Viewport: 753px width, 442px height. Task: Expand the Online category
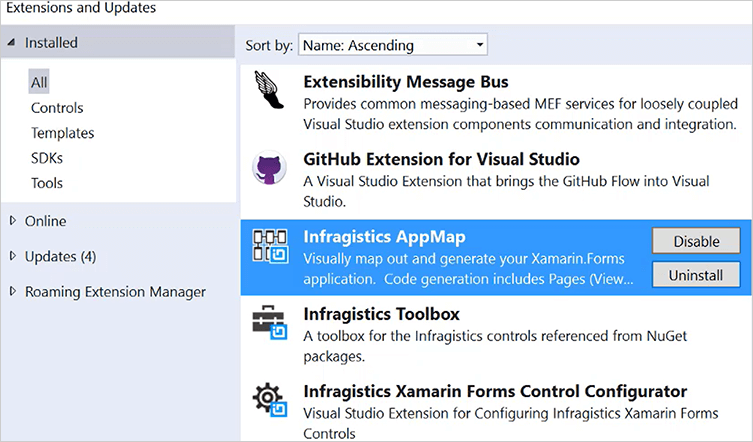coord(13,221)
